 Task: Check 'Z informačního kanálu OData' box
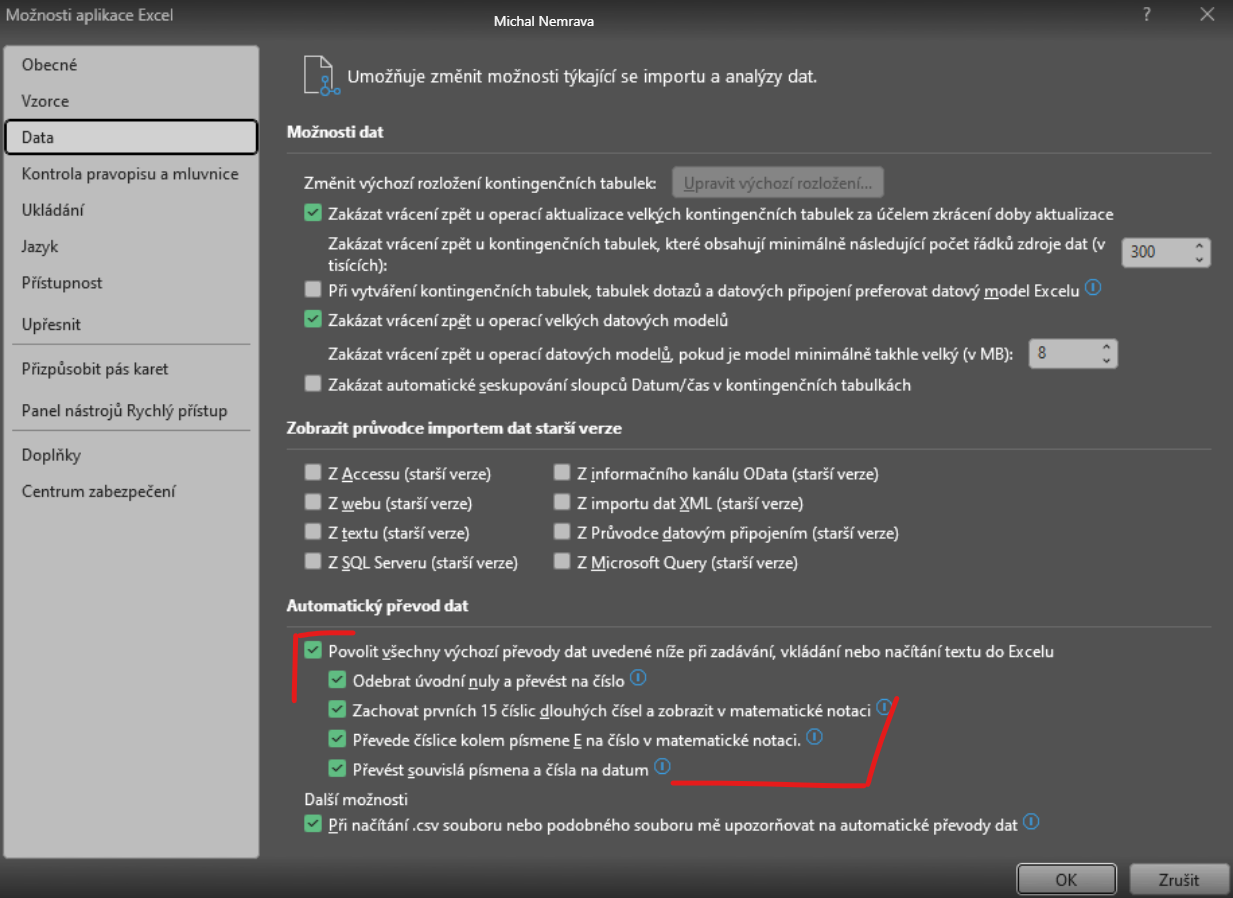pyautogui.click(x=563, y=473)
